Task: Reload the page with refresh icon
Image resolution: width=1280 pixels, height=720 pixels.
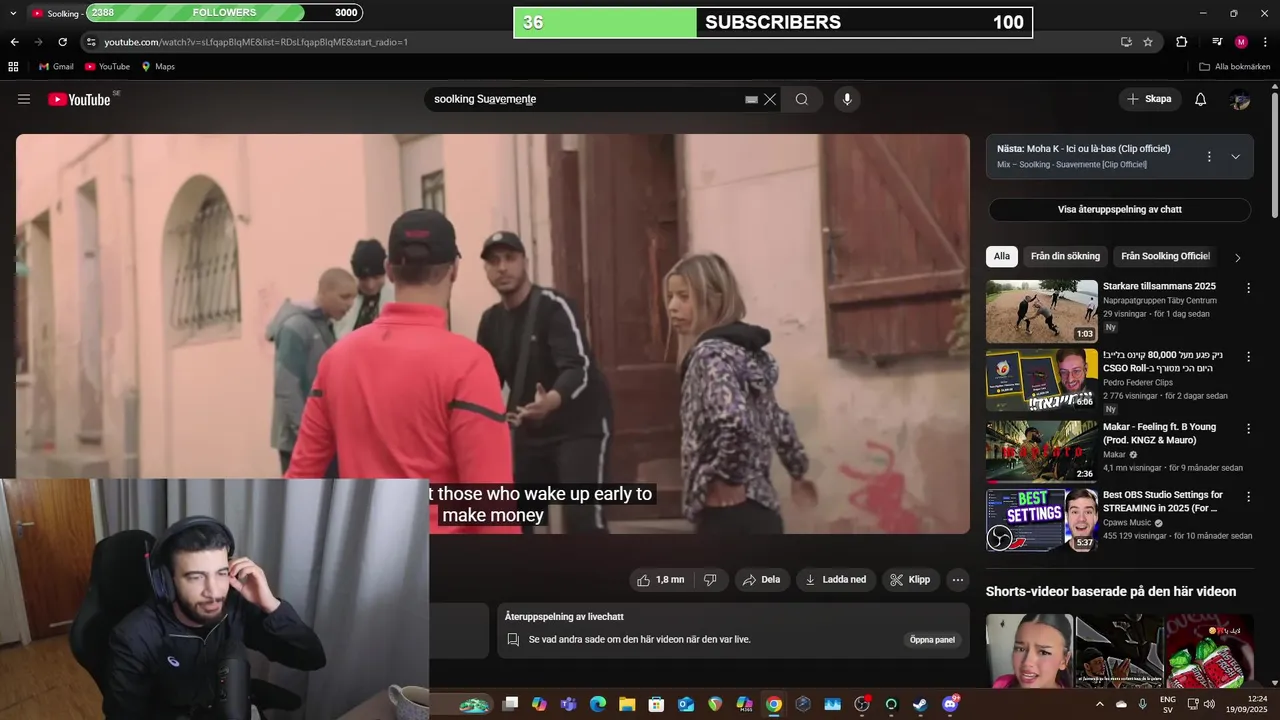Action: tap(62, 42)
